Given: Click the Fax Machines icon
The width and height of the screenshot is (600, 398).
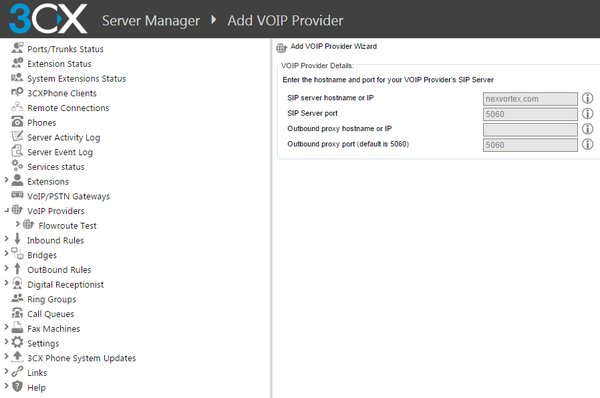Looking at the screenshot, I should pos(17,328).
